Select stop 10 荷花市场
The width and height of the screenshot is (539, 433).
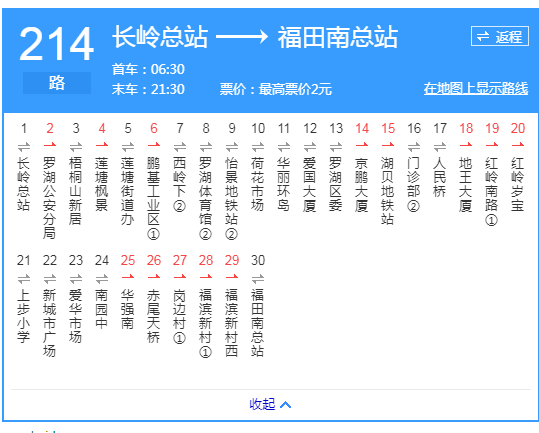[x=258, y=184]
